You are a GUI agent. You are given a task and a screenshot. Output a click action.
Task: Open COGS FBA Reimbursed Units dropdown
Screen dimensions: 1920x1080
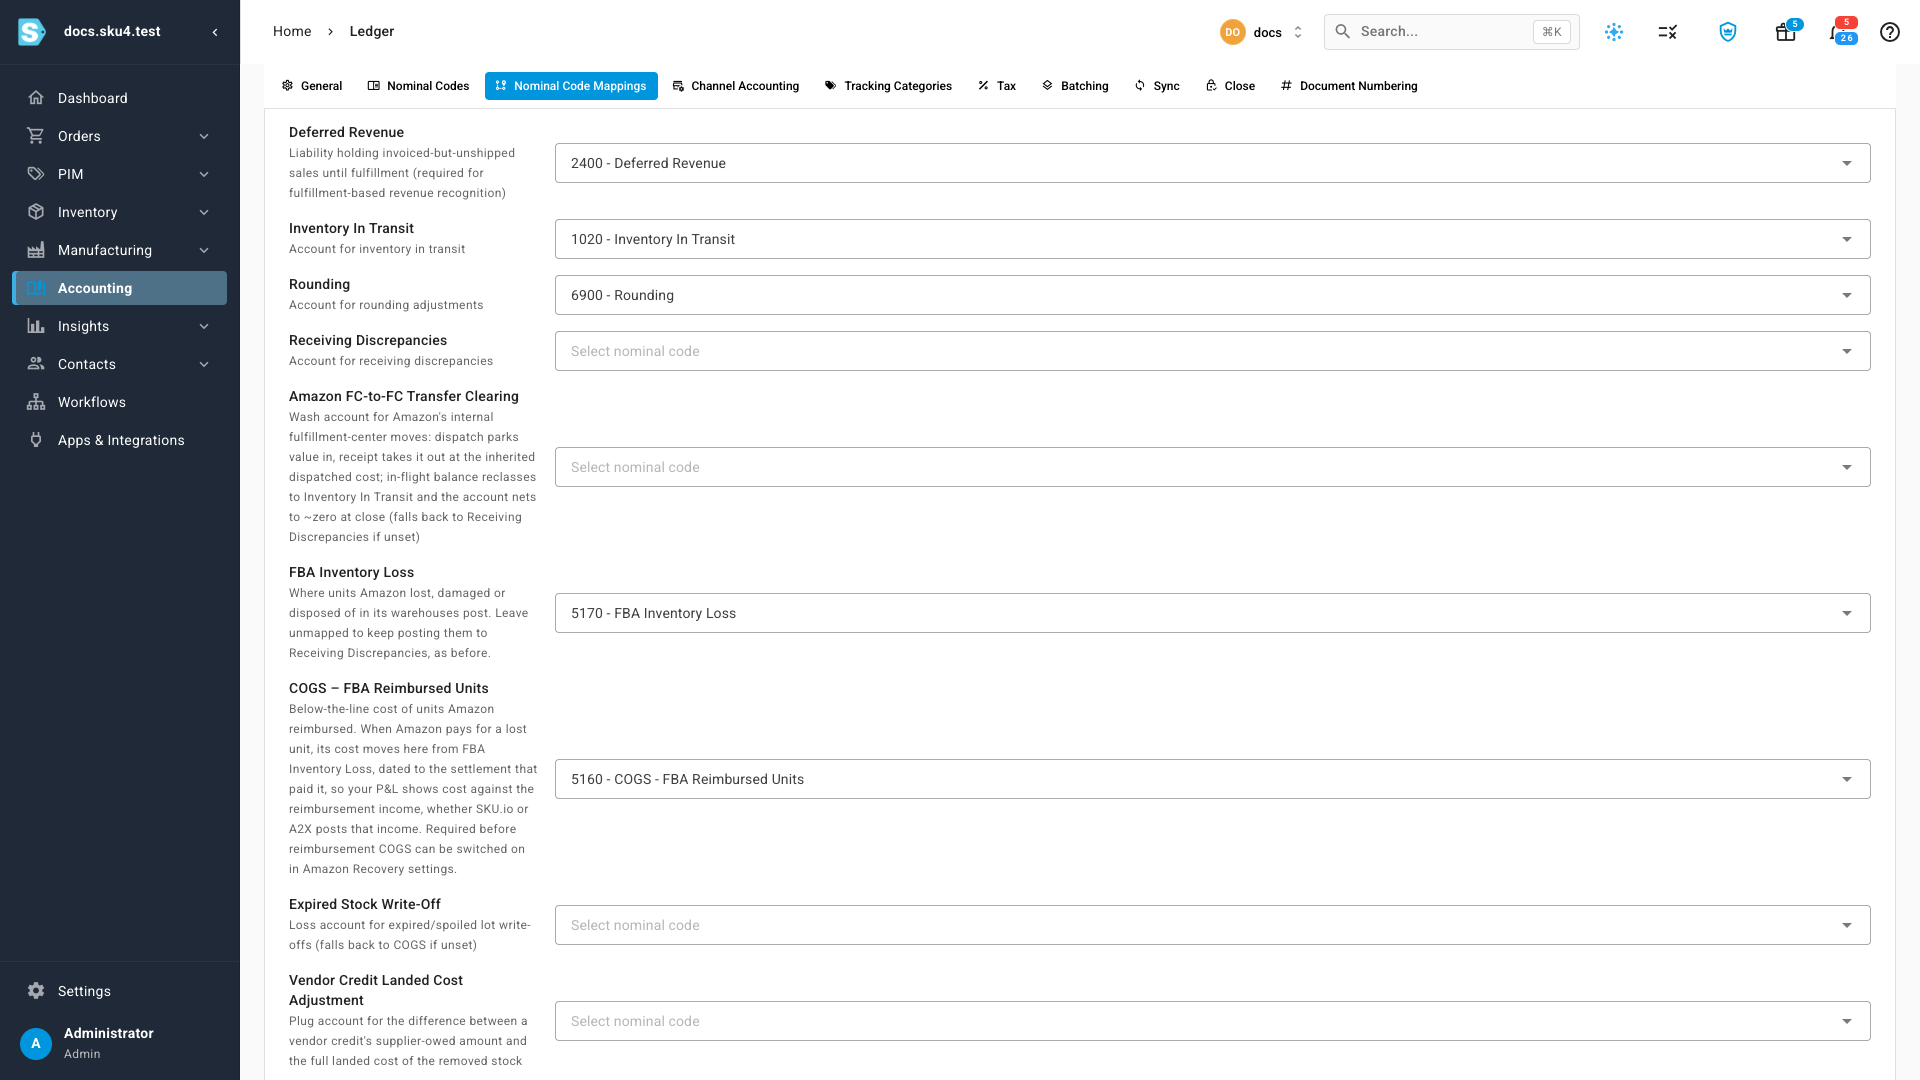click(1212, 779)
